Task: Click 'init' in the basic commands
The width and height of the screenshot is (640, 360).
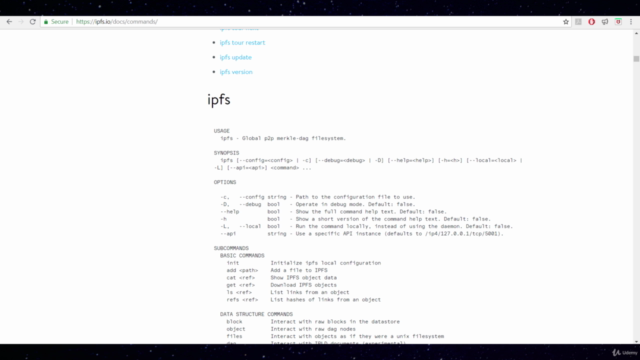Action: click(x=233, y=263)
